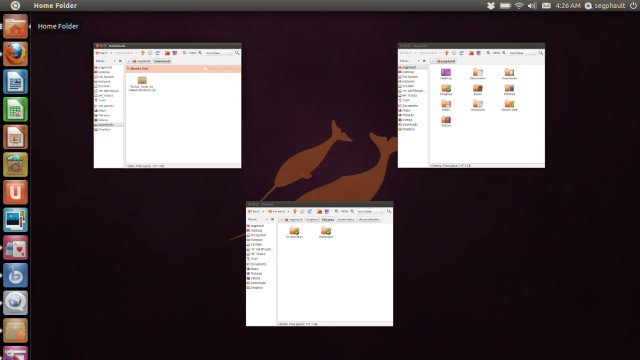The image size is (640, 360).
Task: Open view mode dropdown in Downloads window
Action: click(218, 53)
